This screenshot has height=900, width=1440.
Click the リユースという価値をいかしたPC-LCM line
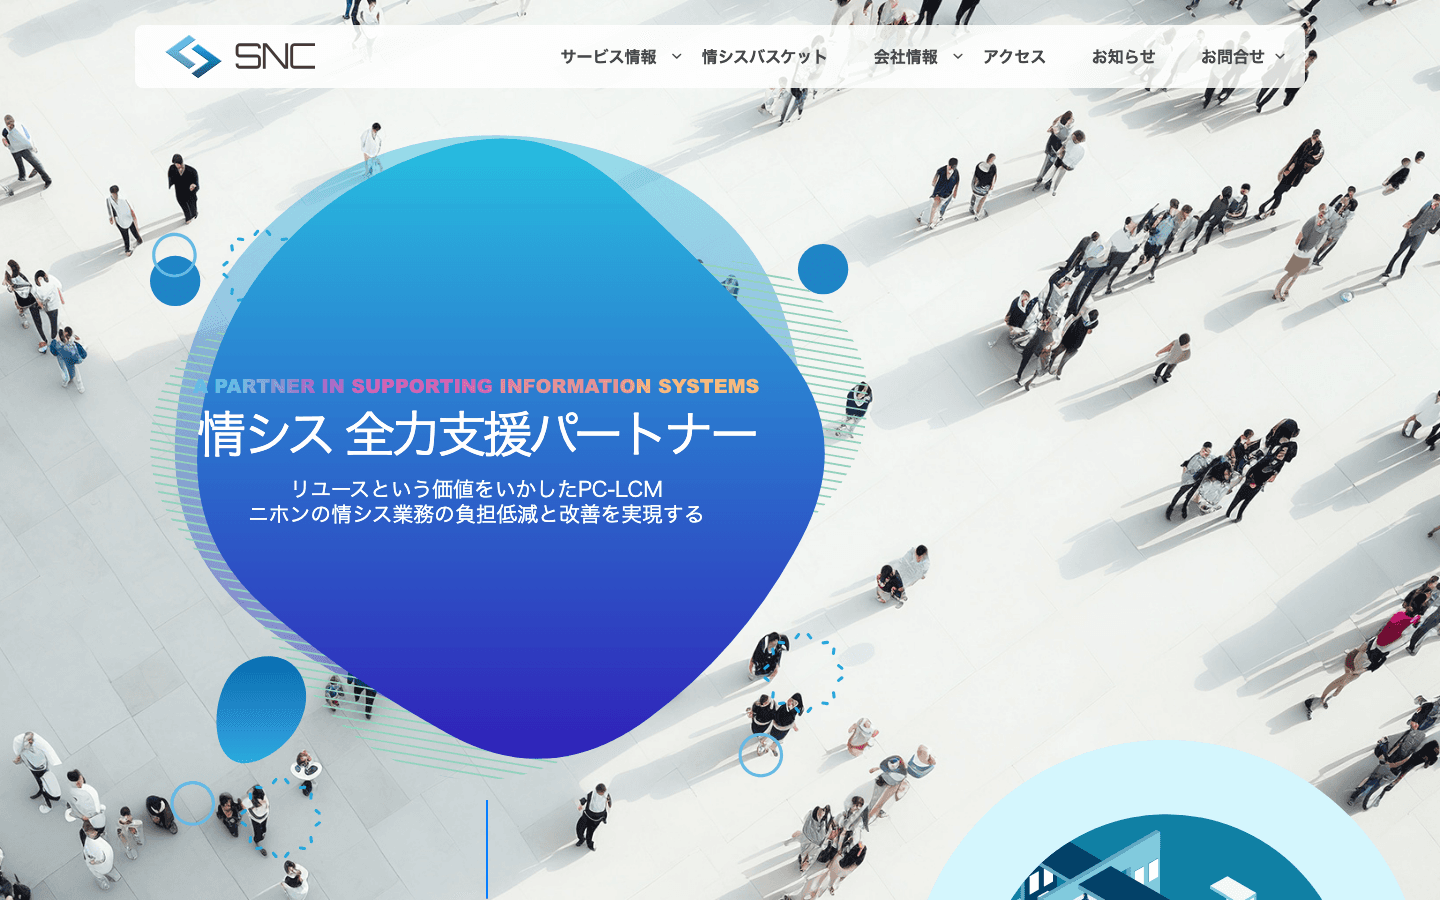[477, 489]
